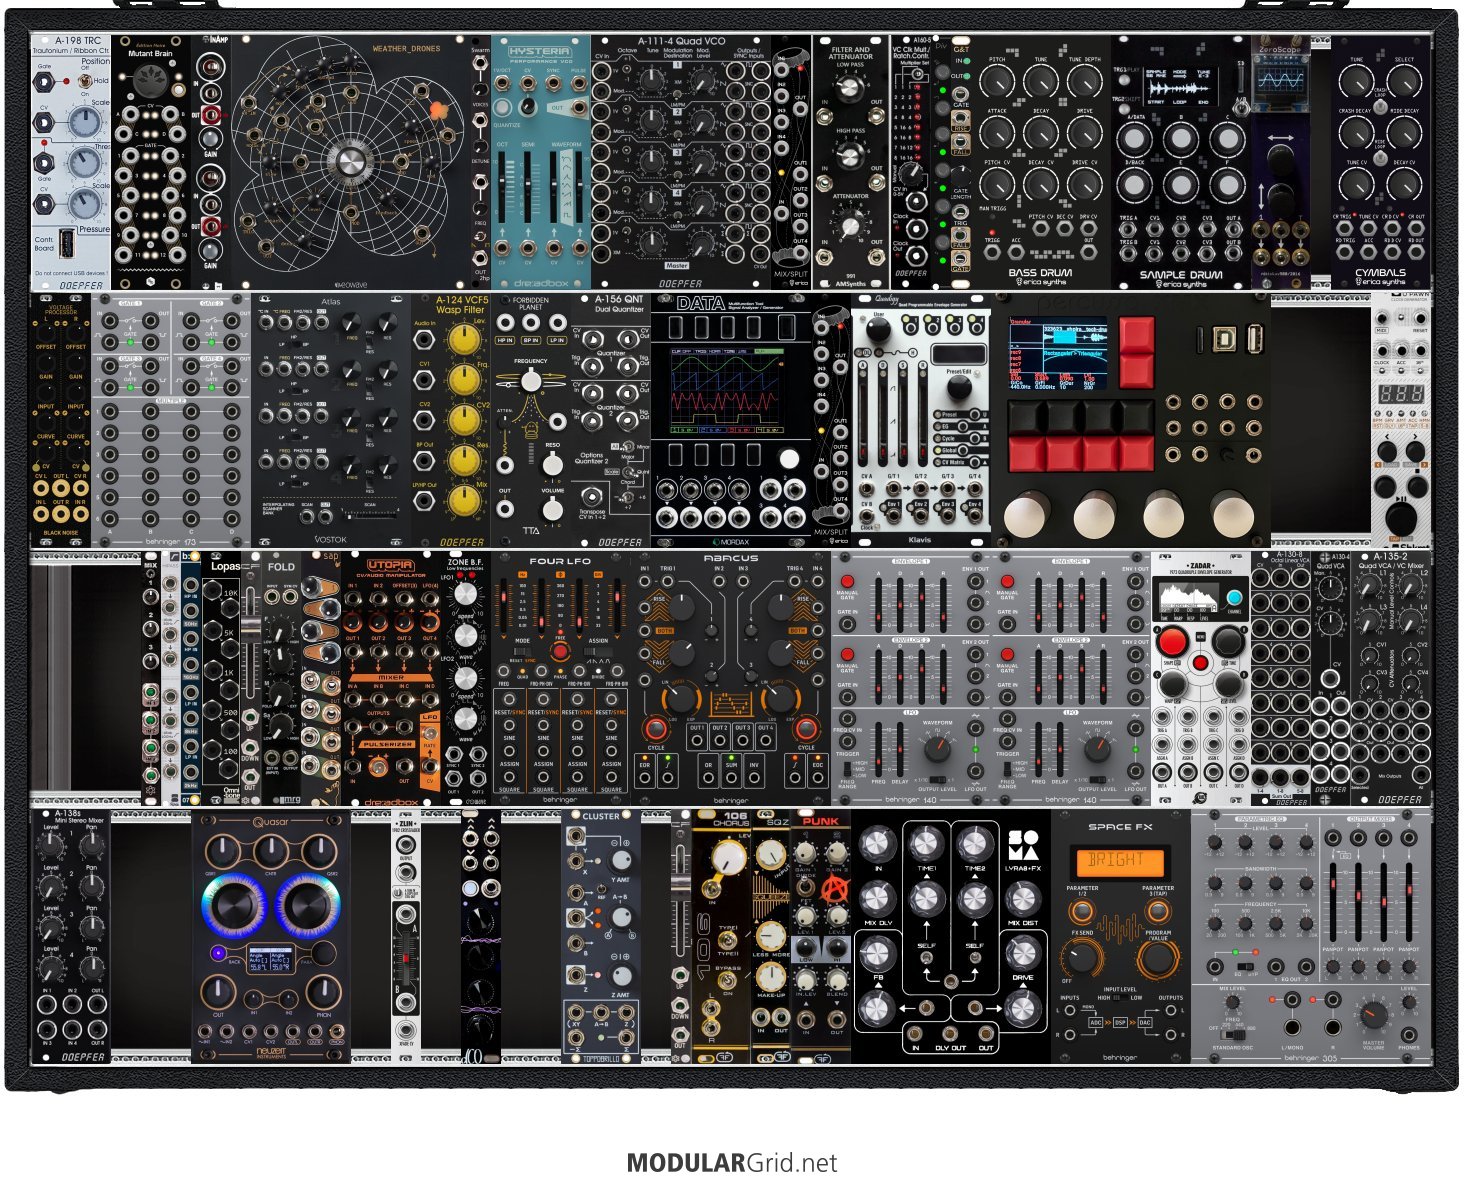
Task: Click the Z AMT knob on Cluster
Action: pos(621,977)
